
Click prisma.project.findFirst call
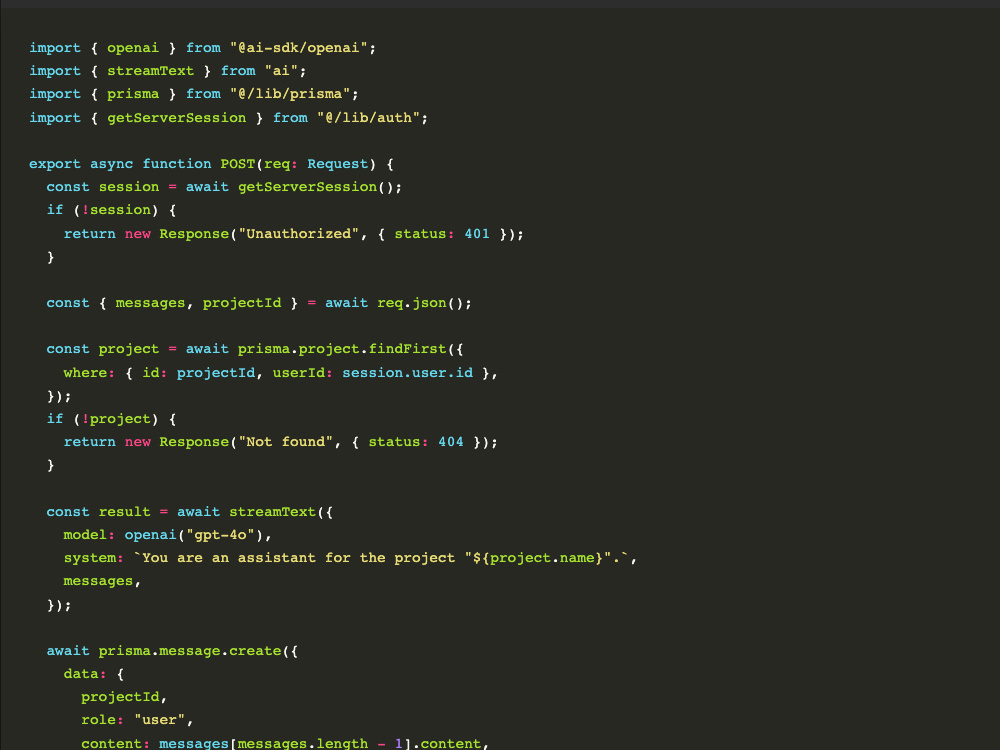(342, 349)
